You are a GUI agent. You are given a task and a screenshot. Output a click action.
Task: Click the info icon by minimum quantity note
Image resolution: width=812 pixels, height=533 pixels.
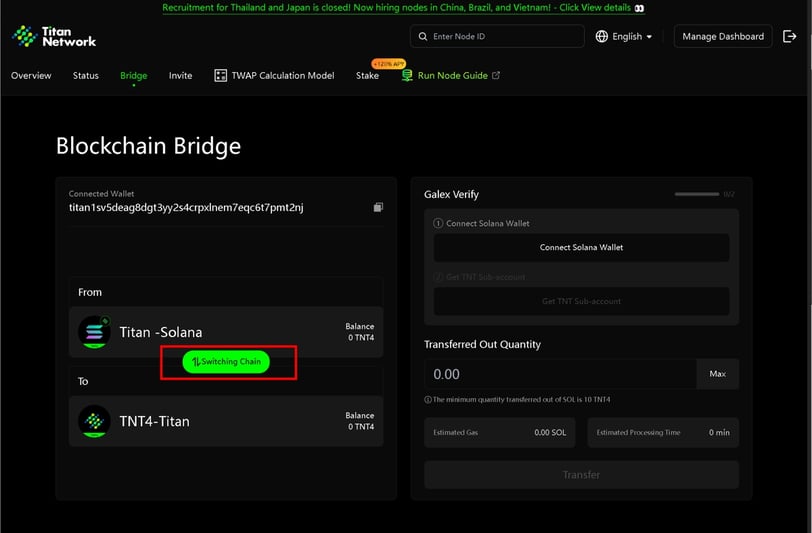(x=428, y=399)
